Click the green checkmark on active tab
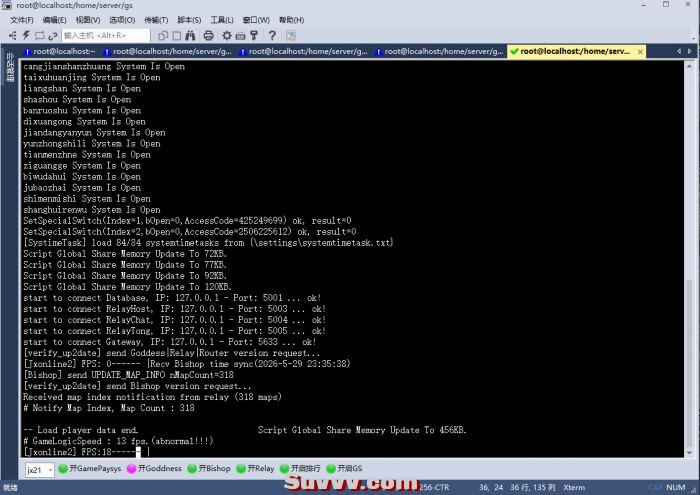Screen dimensions: 700x495 coord(514,51)
